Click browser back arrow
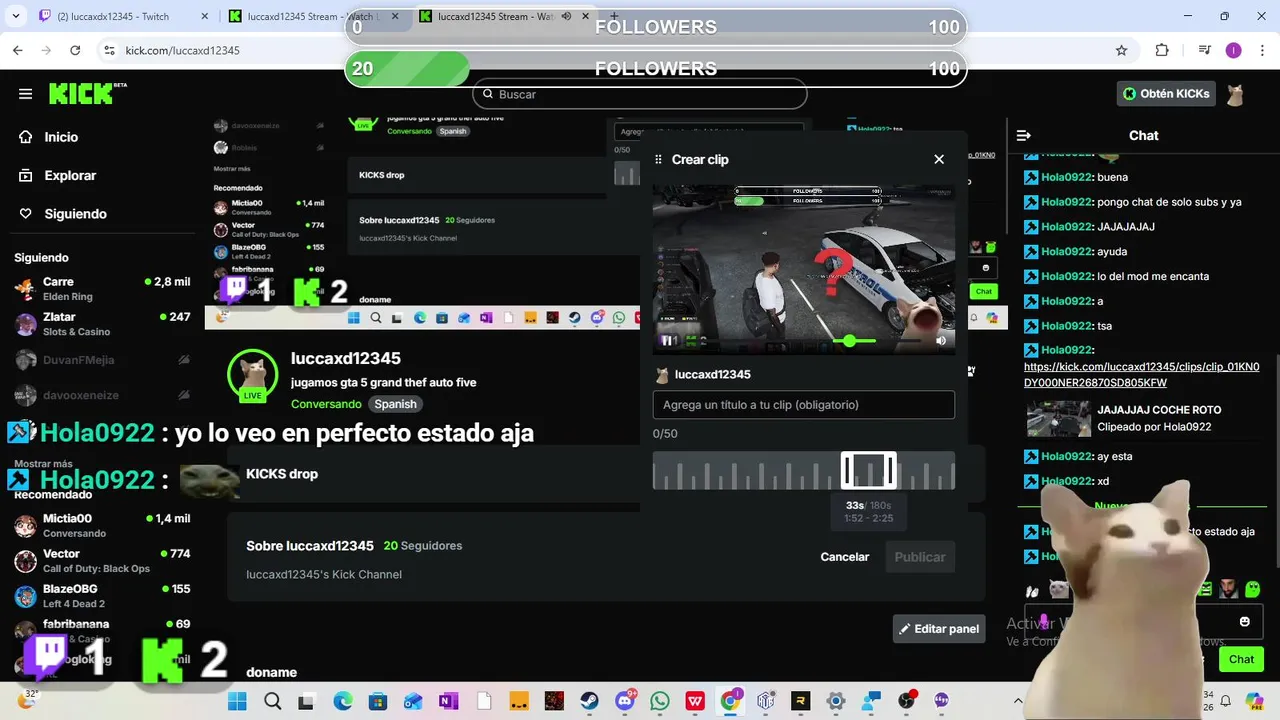Viewport: 1280px width, 720px height. (x=18, y=50)
